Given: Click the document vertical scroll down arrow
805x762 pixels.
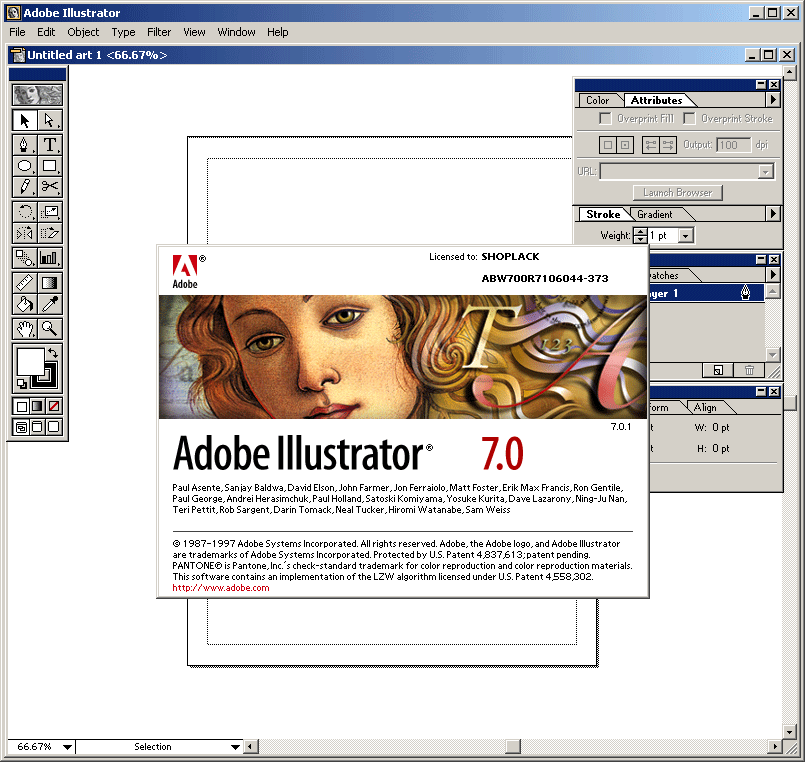Looking at the screenshot, I should pyautogui.click(x=790, y=732).
